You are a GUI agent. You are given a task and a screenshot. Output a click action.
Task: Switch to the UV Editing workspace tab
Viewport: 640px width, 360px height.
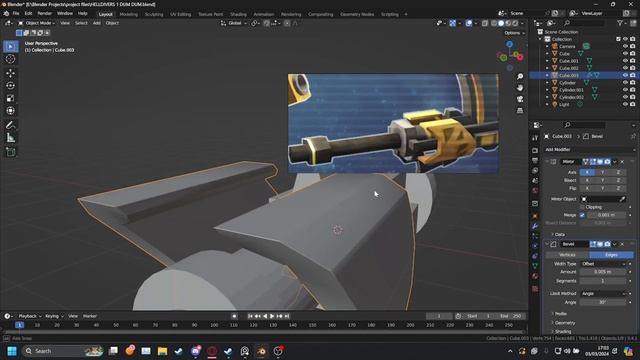click(180, 14)
